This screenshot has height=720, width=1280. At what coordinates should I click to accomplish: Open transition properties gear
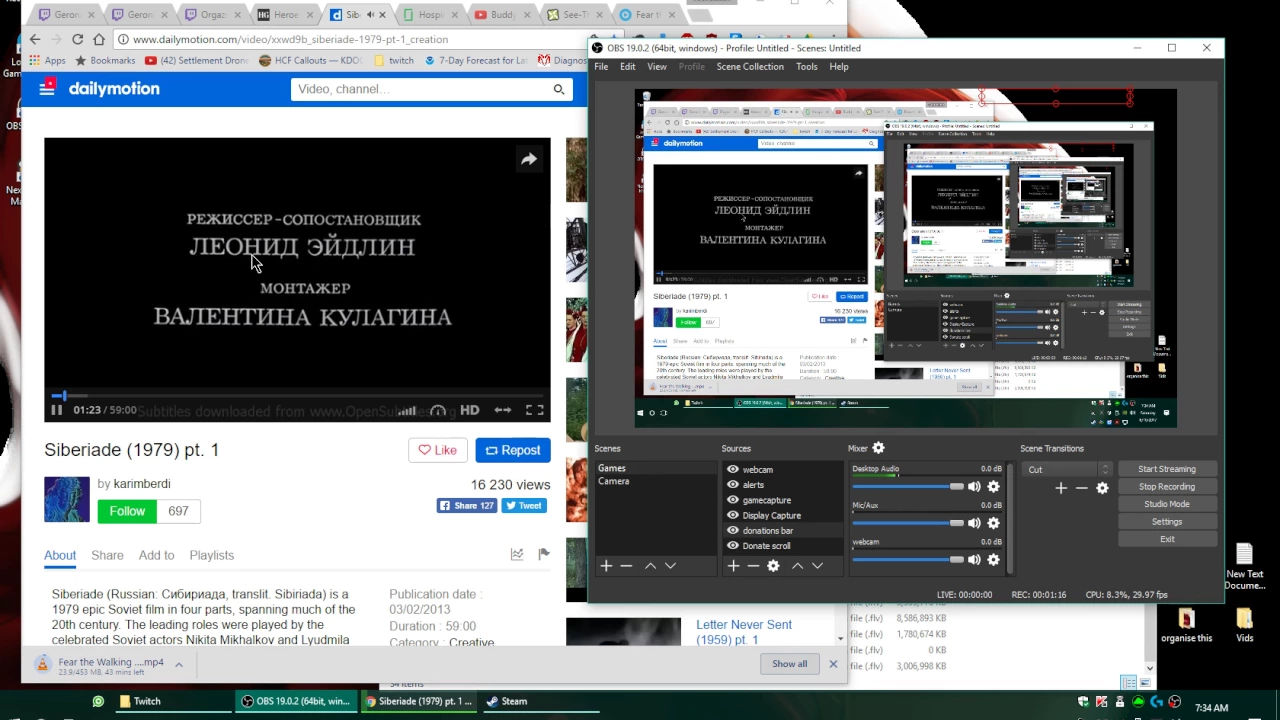(x=1102, y=488)
